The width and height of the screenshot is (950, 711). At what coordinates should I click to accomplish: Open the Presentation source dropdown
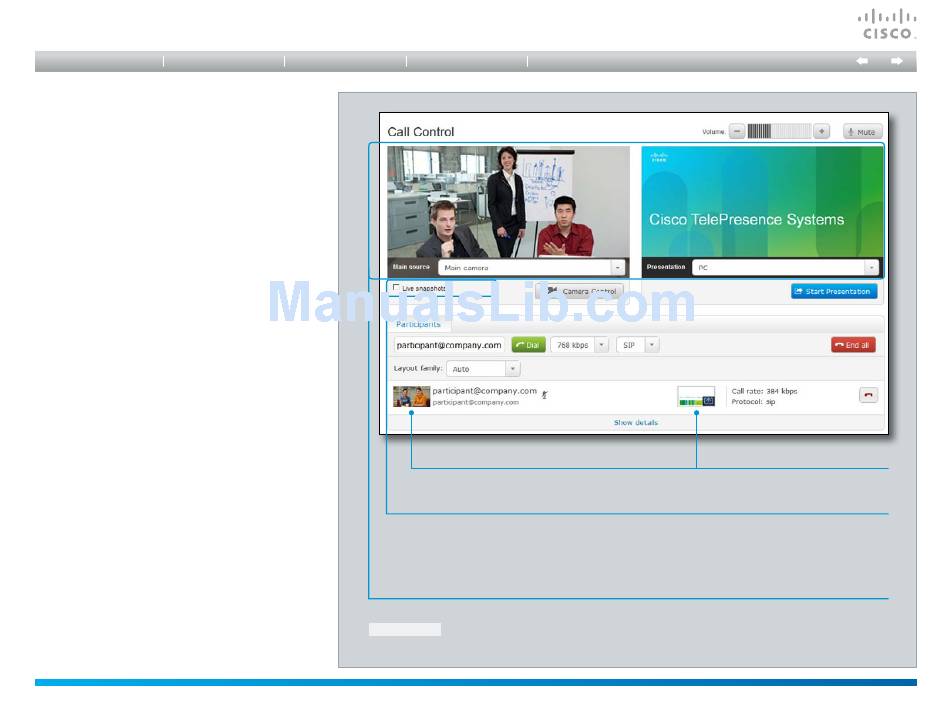coord(785,267)
